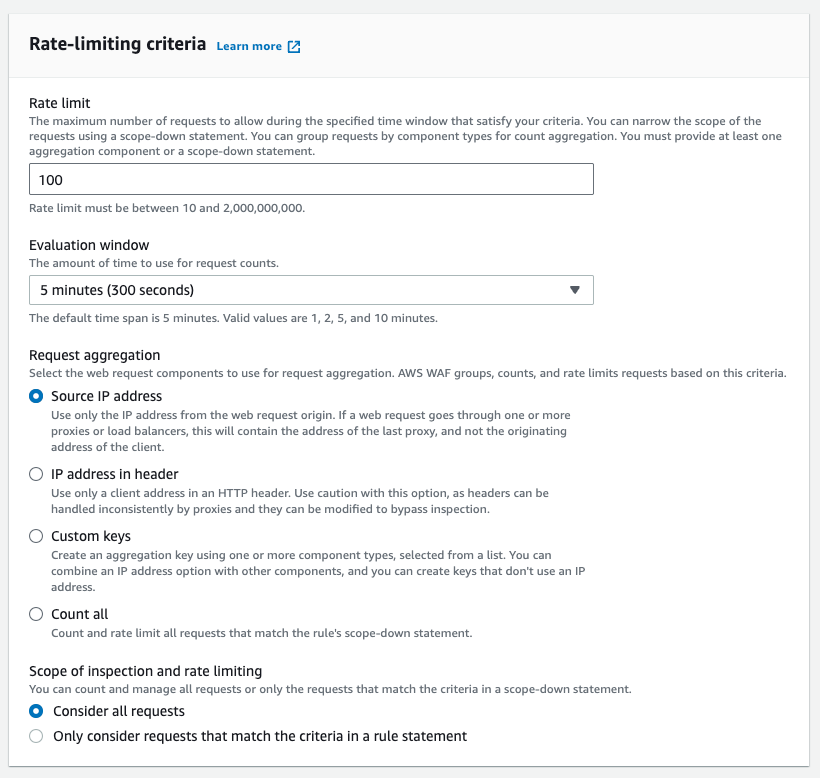Click the Request aggregation section label

[x=95, y=356]
